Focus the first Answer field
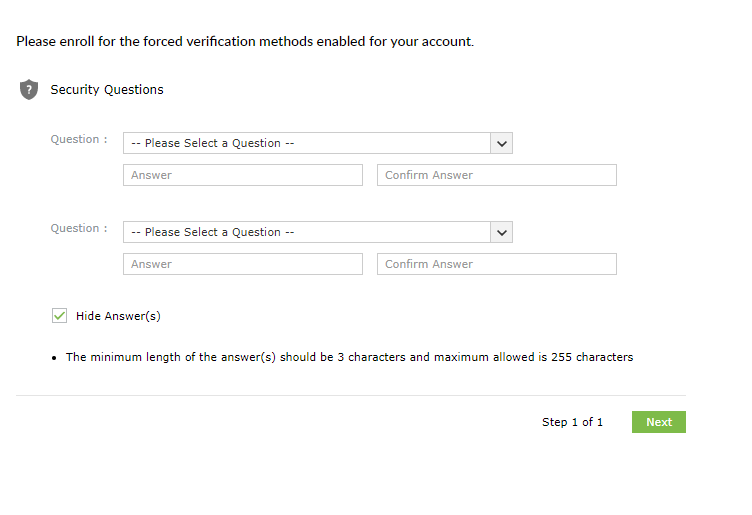Viewport: 752px width, 515px height. [243, 175]
